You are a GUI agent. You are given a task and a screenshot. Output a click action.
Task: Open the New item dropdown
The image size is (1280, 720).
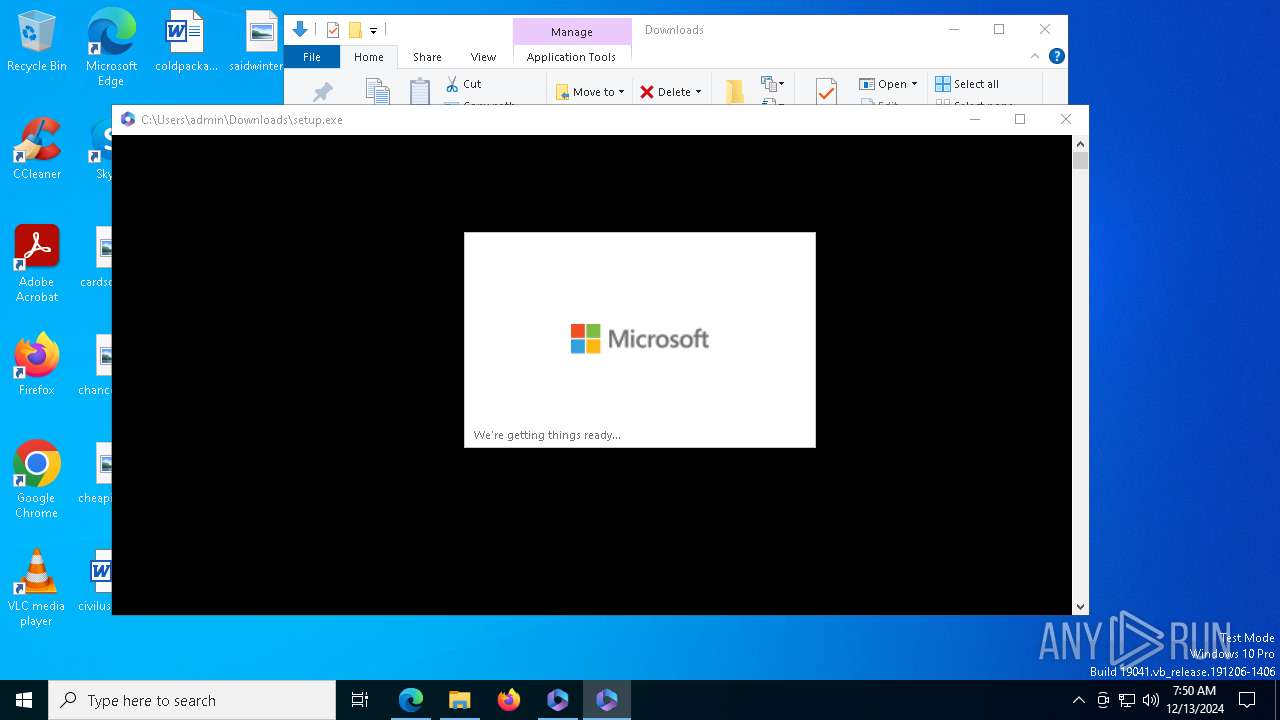772,84
